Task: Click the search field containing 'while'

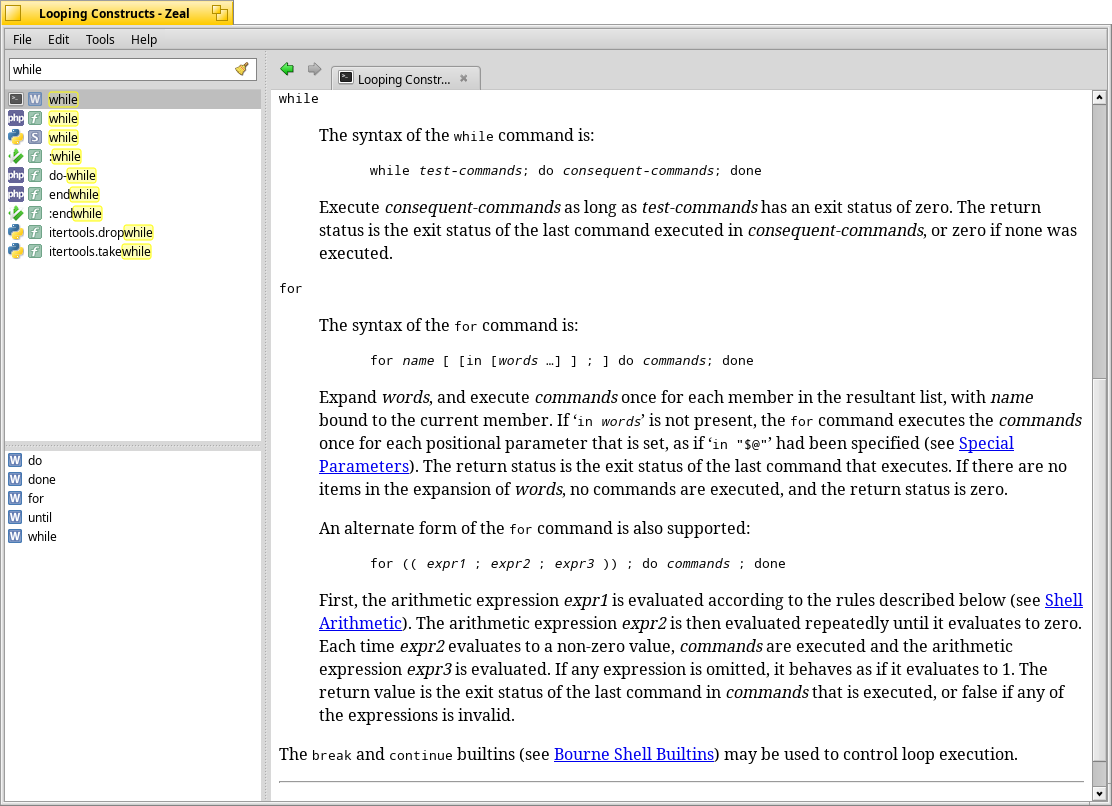Action: [133, 69]
